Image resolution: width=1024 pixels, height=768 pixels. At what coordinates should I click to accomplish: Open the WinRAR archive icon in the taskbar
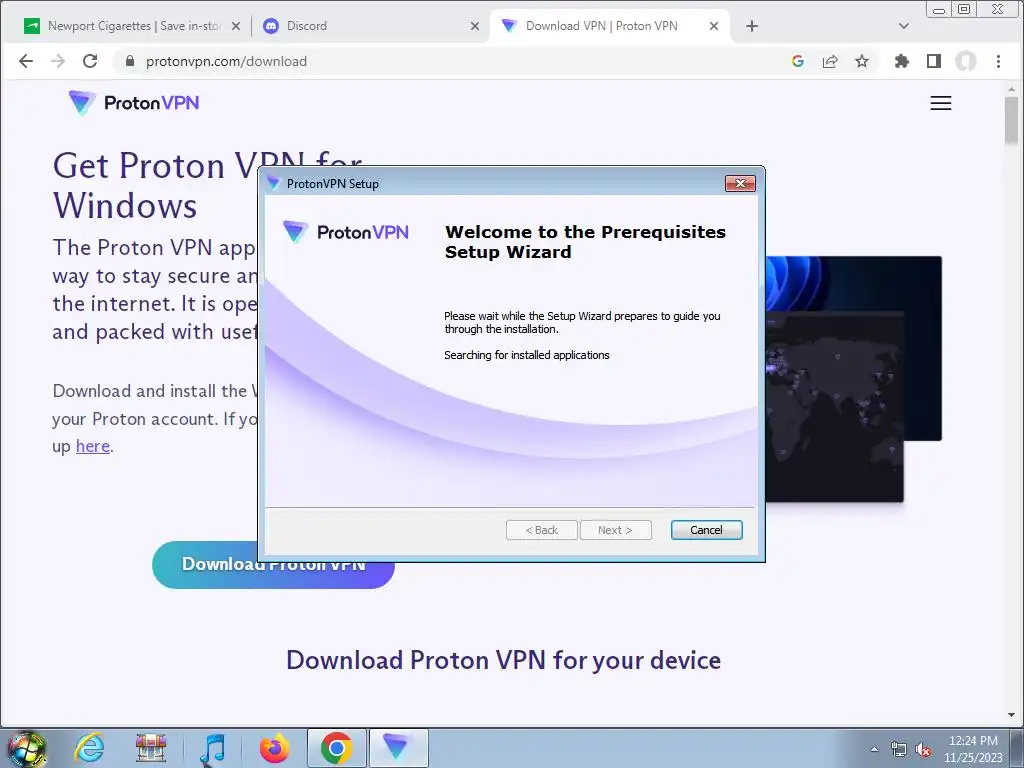pyautogui.click(x=151, y=748)
